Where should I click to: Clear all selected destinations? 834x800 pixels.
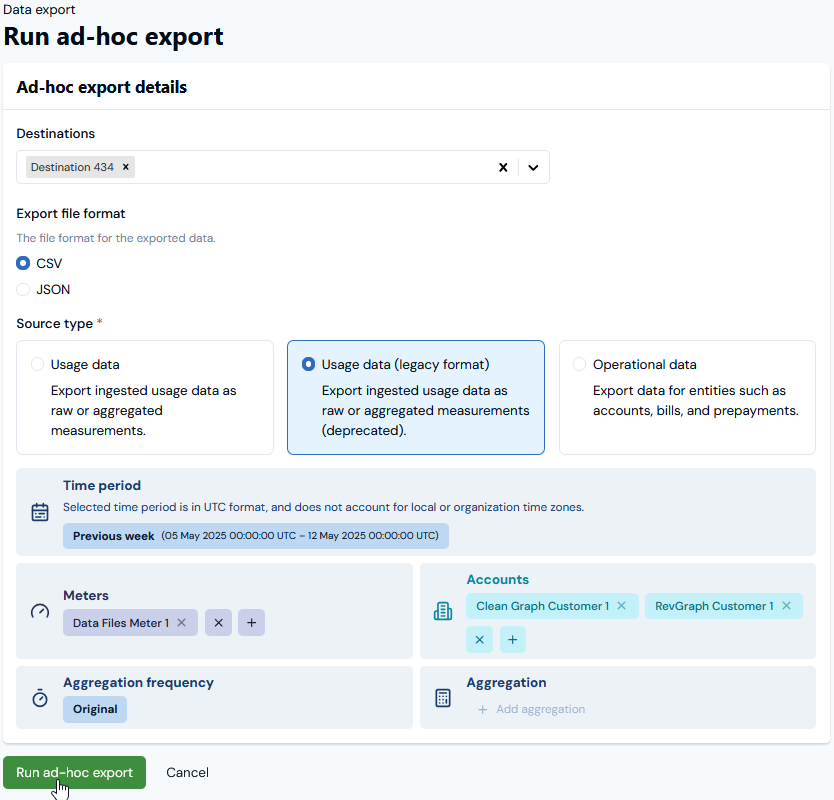[x=503, y=168]
